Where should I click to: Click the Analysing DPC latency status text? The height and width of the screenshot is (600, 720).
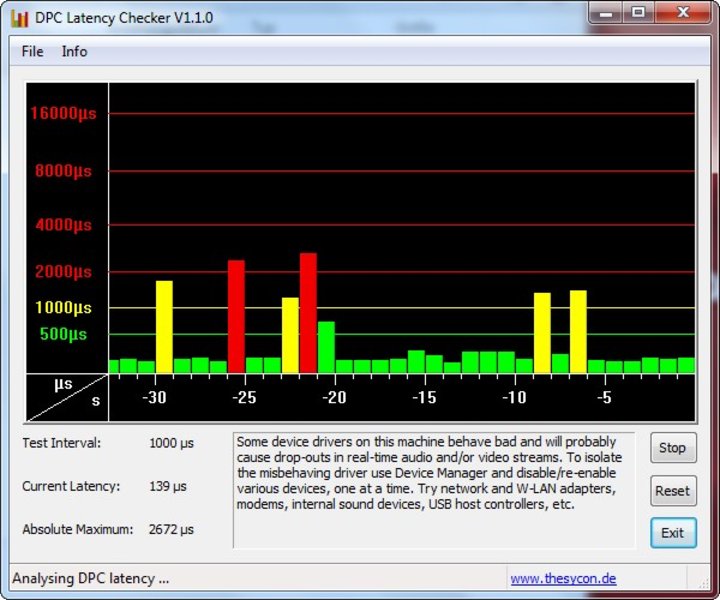(91, 578)
